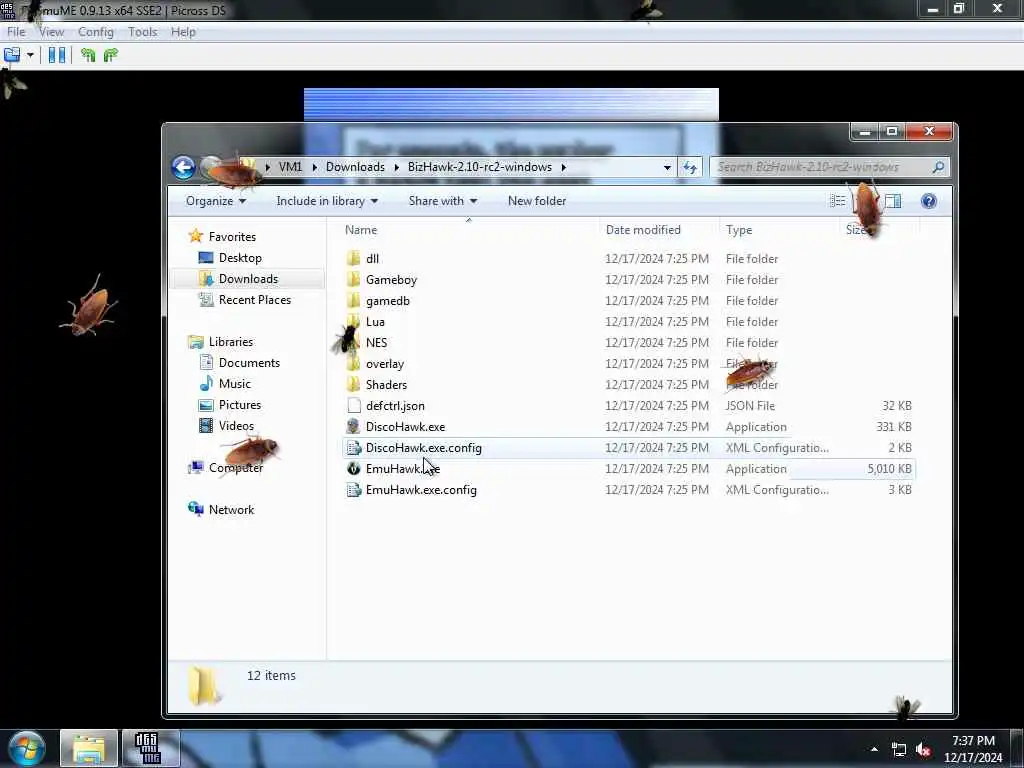The height and width of the screenshot is (768, 1024).
Task: Create a New folder
Action: tap(537, 201)
